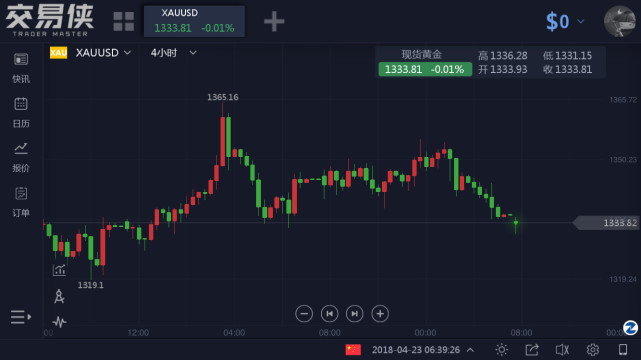Toggle the muted sound icon
Viewport: 641px width, 360px height.
(x=563, y=350)
